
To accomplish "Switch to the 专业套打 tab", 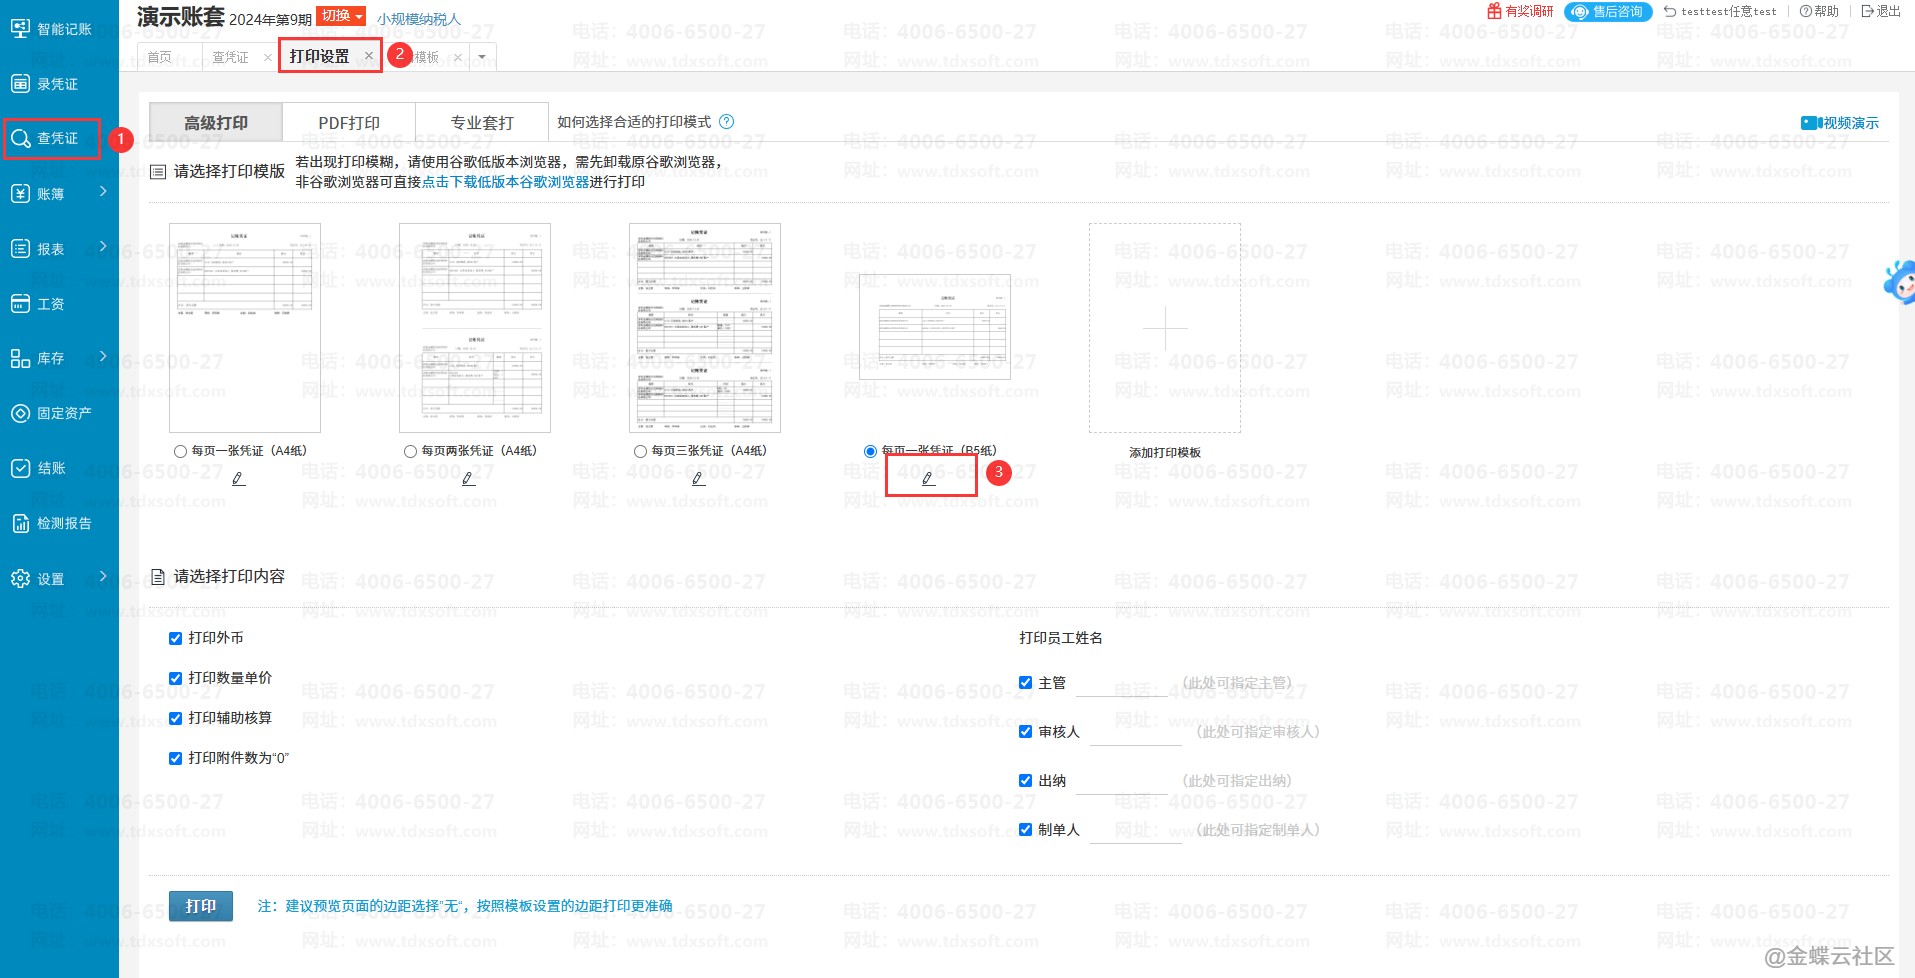I will tap(481, 123).
